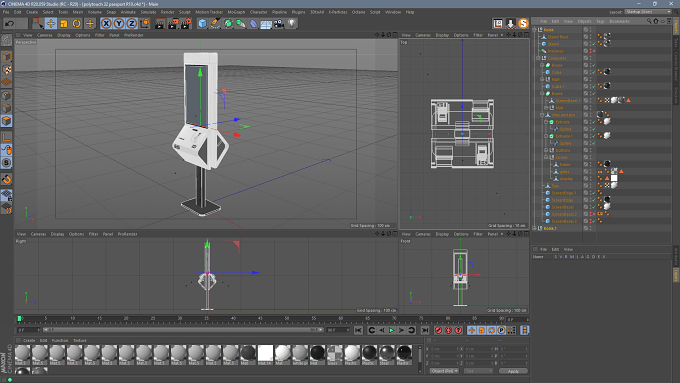Click the orange S icon at top right
This screenshot has height=383, width=680.
[x=523, y=23]
